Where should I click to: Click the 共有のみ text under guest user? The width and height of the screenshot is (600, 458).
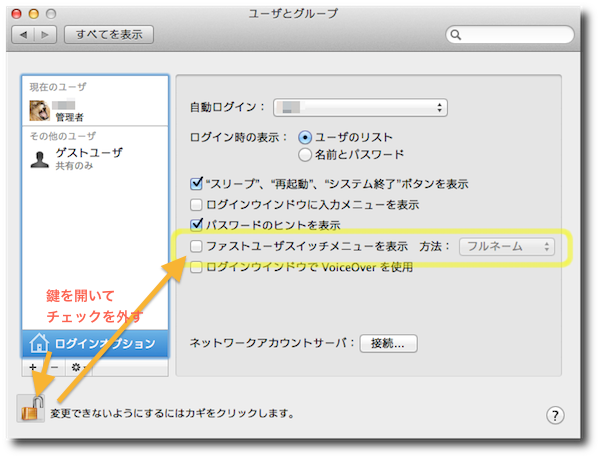pyautogui.click(x=74, y=166)
